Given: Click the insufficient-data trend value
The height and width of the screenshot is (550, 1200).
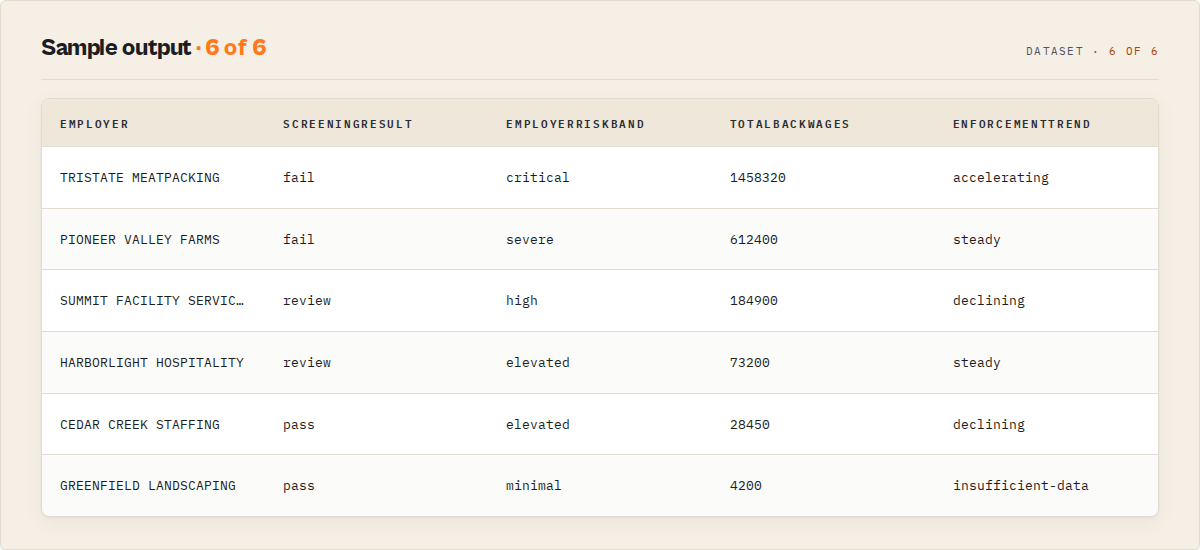Looking at the screenshot, I should coord(1021,486).
